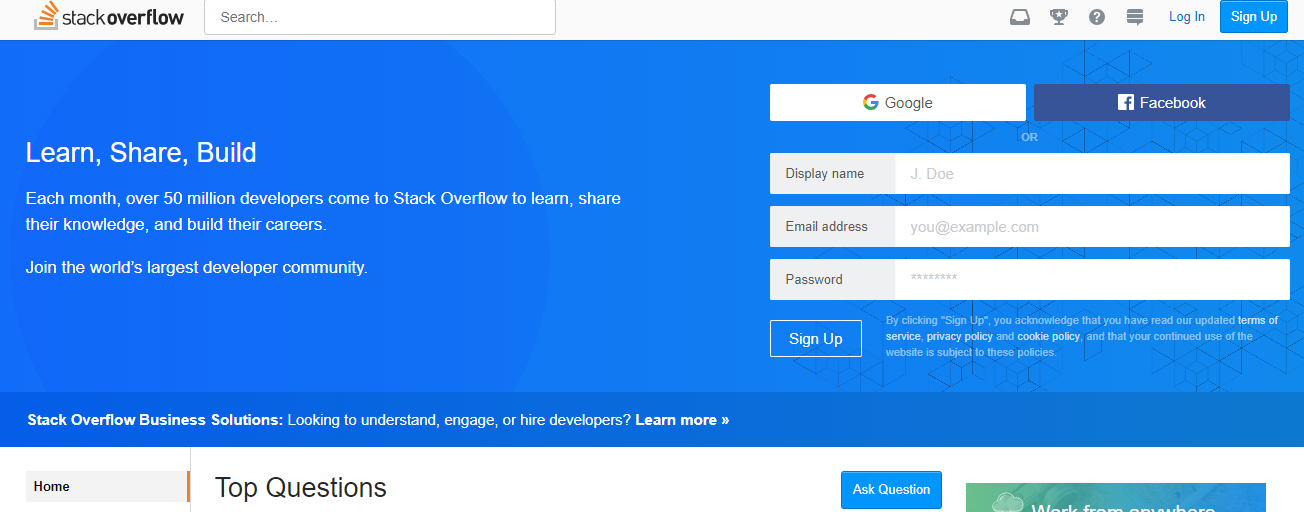The image size is (1304, 512).
Task: Click the Ask Question button
Action: tap(891, 490)
